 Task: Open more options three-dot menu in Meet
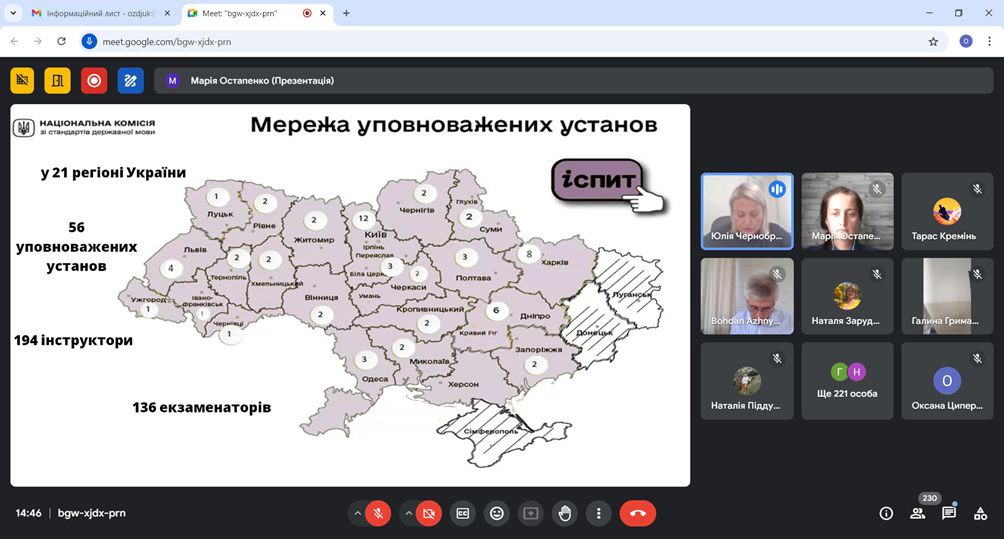click(x=598, y=513)
